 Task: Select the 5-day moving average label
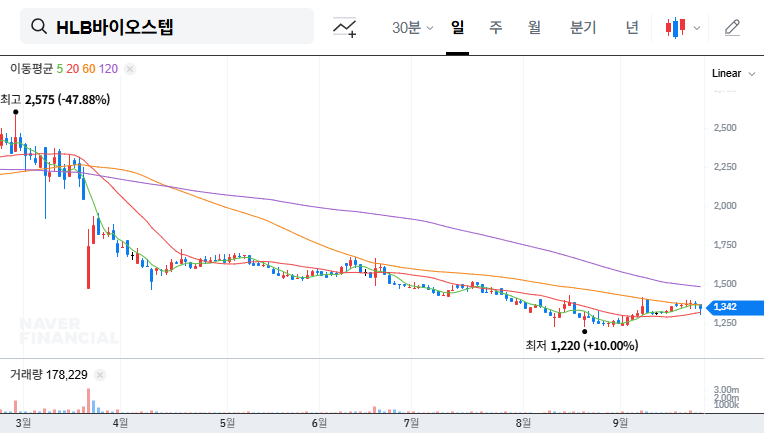(59, 69)
